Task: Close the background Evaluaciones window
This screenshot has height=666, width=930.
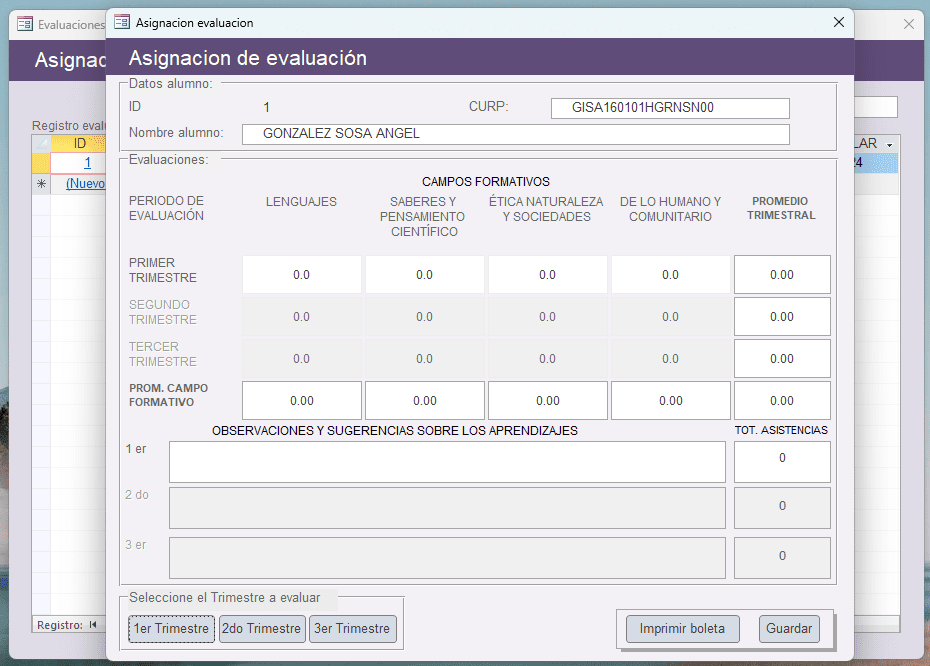Action: coord(909,24)
